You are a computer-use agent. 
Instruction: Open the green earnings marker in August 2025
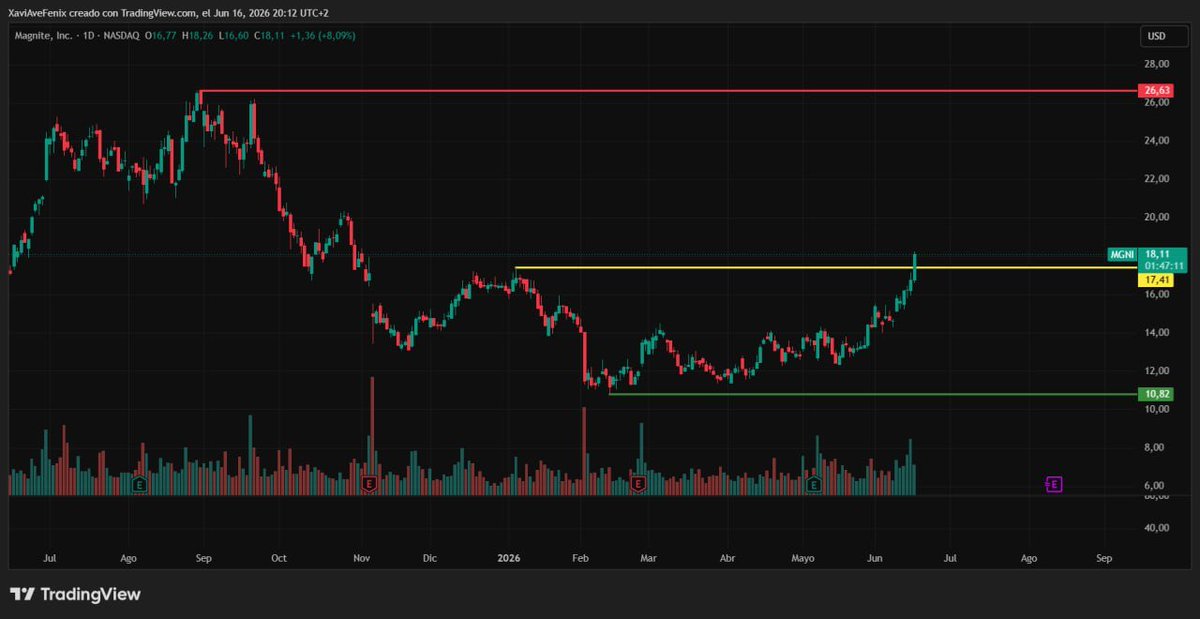[x=140, y=485]
